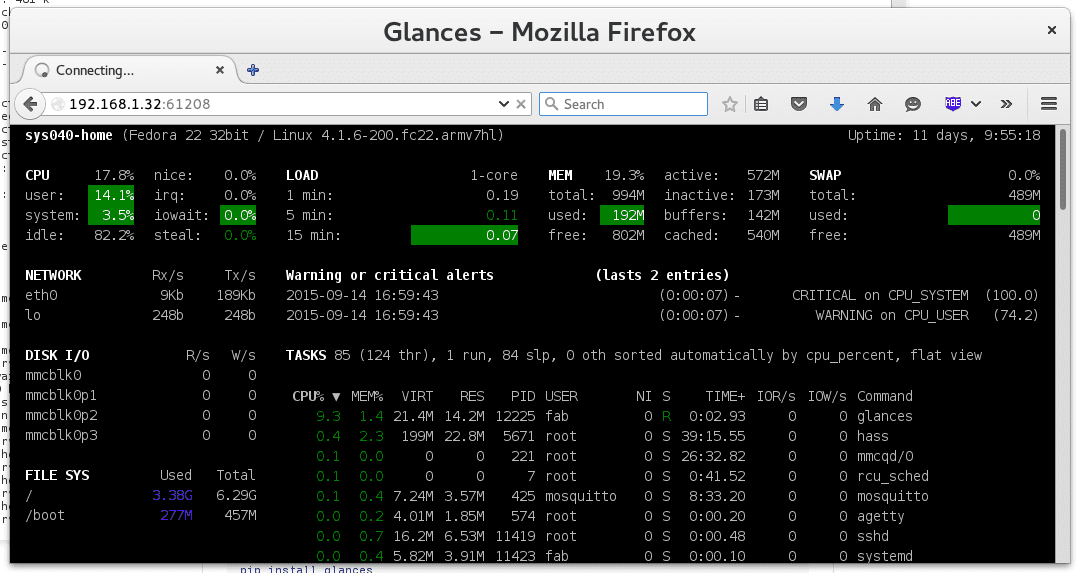Expand the toolbar overflow chevron

click(1006, 104)
